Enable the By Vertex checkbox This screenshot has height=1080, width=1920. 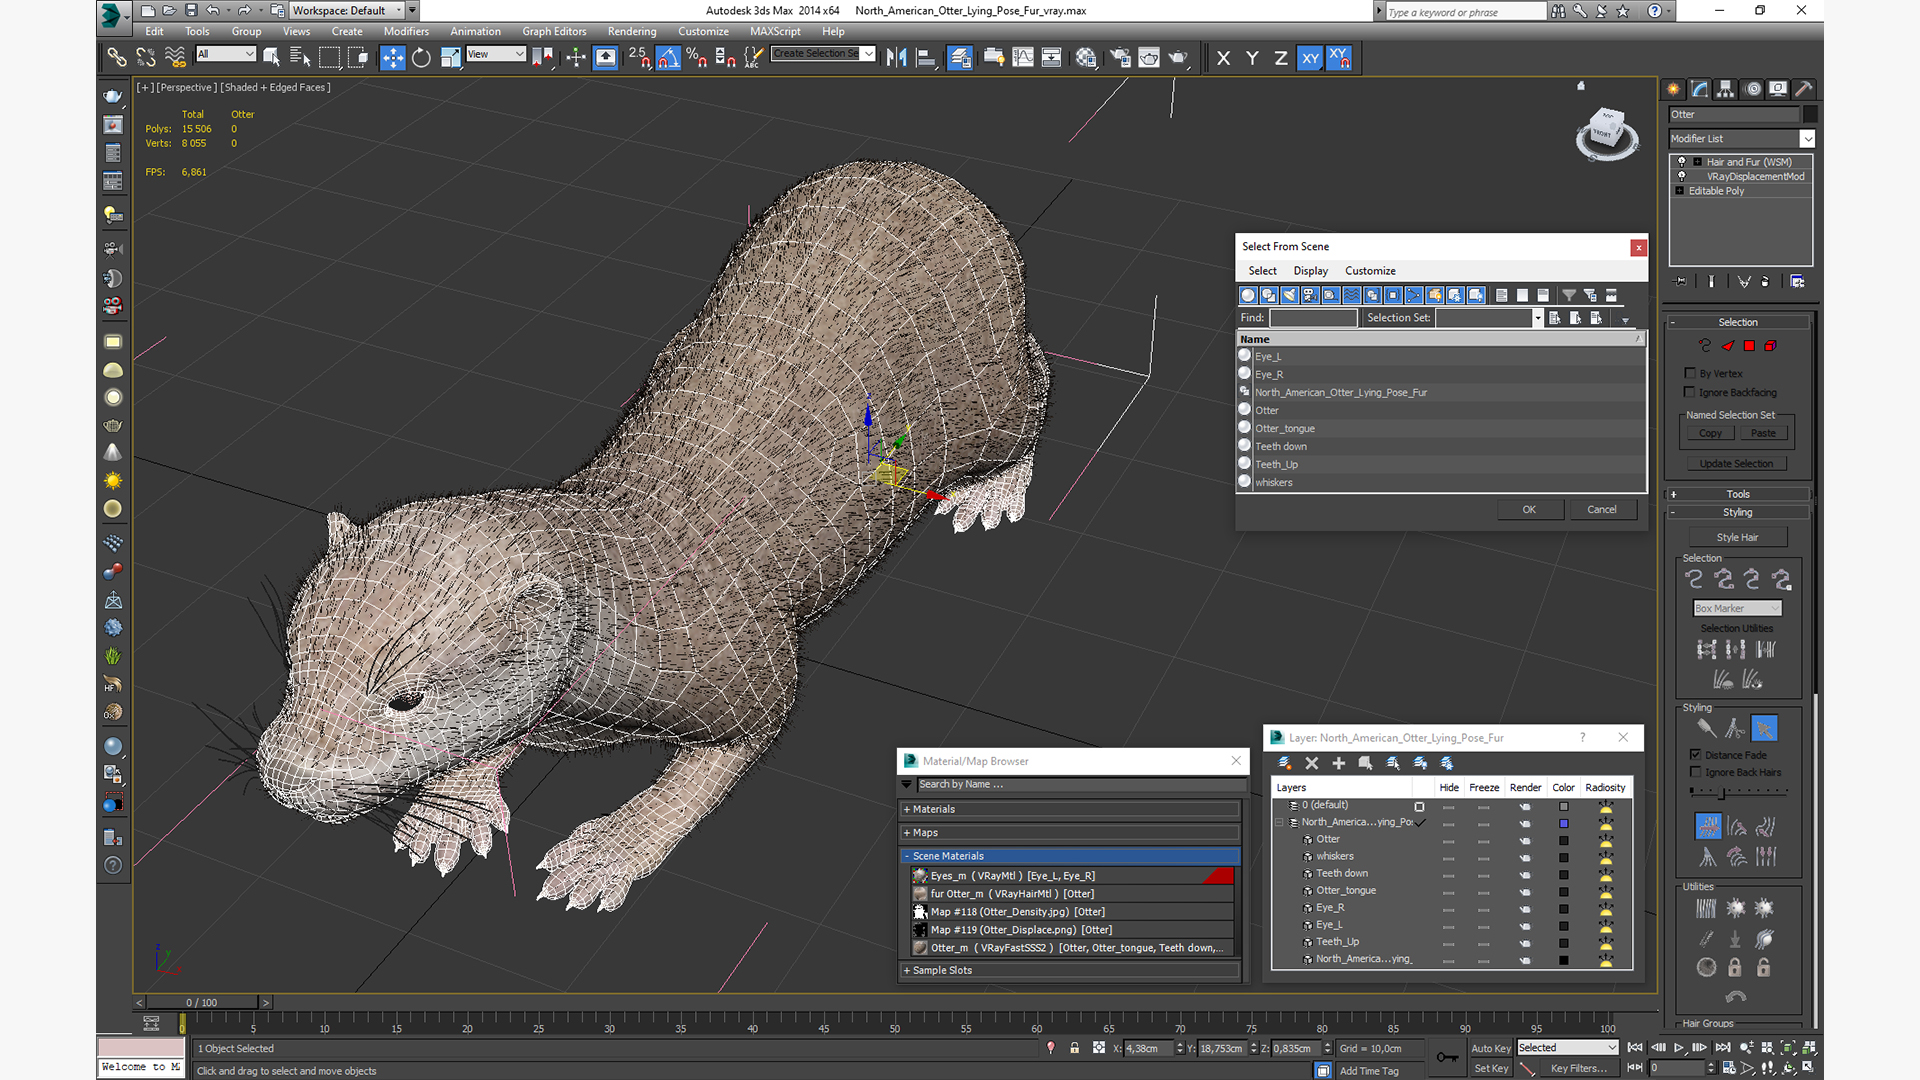tap(1690, 373)
